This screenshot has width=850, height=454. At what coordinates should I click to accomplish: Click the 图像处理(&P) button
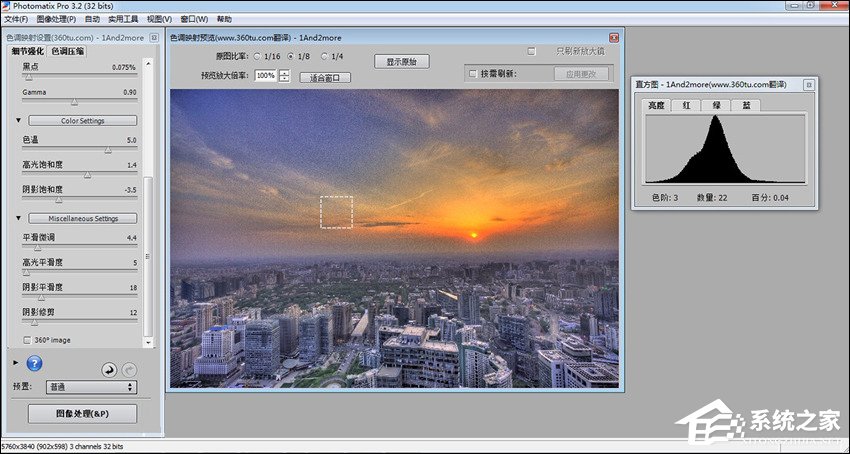point(82,413)
